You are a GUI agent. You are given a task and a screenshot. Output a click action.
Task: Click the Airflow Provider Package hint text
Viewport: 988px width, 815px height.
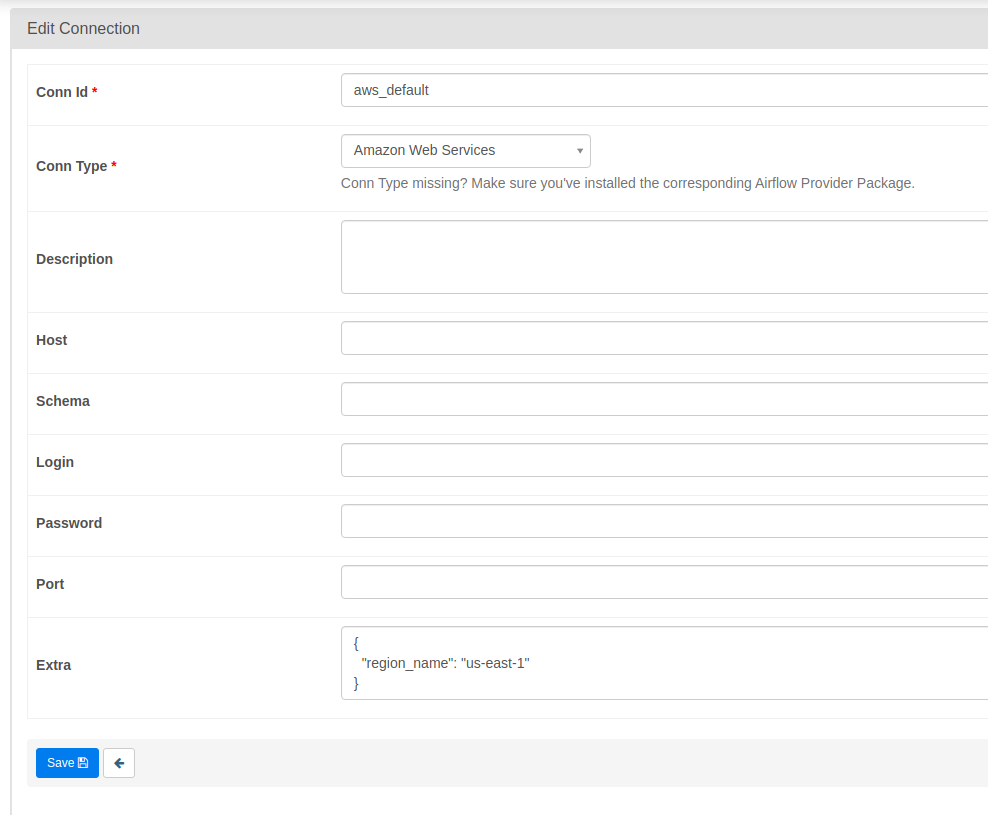tap(628, 183)
